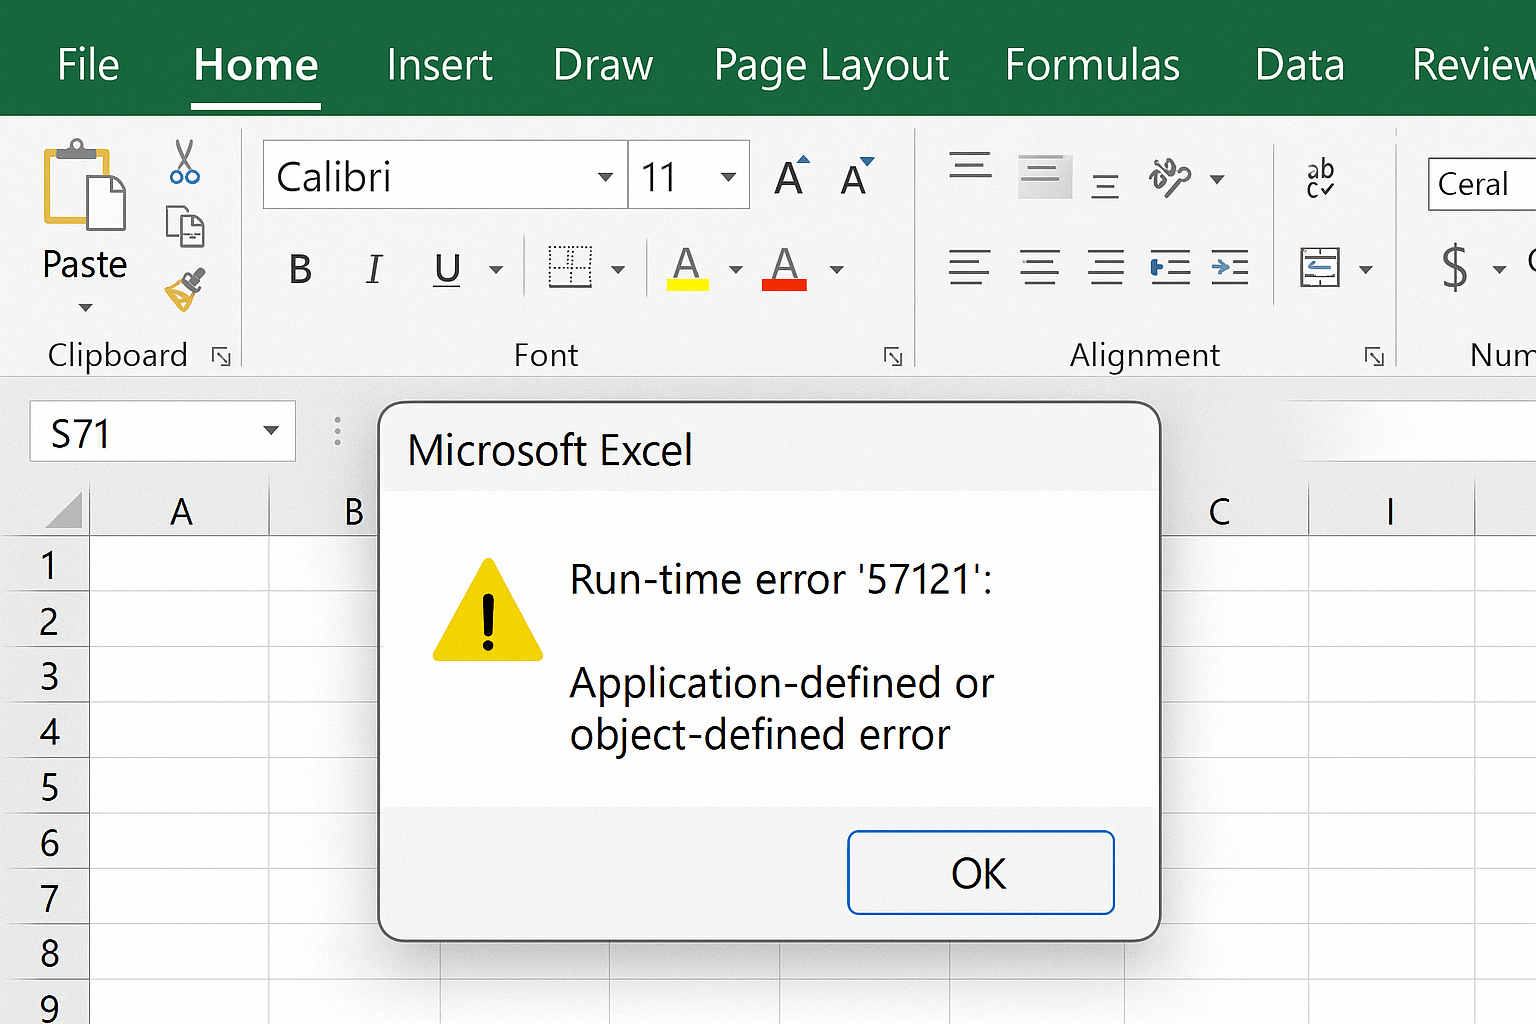Open the Font Color picker arrow
The image size is (1536, 1024).
[837, 267]
